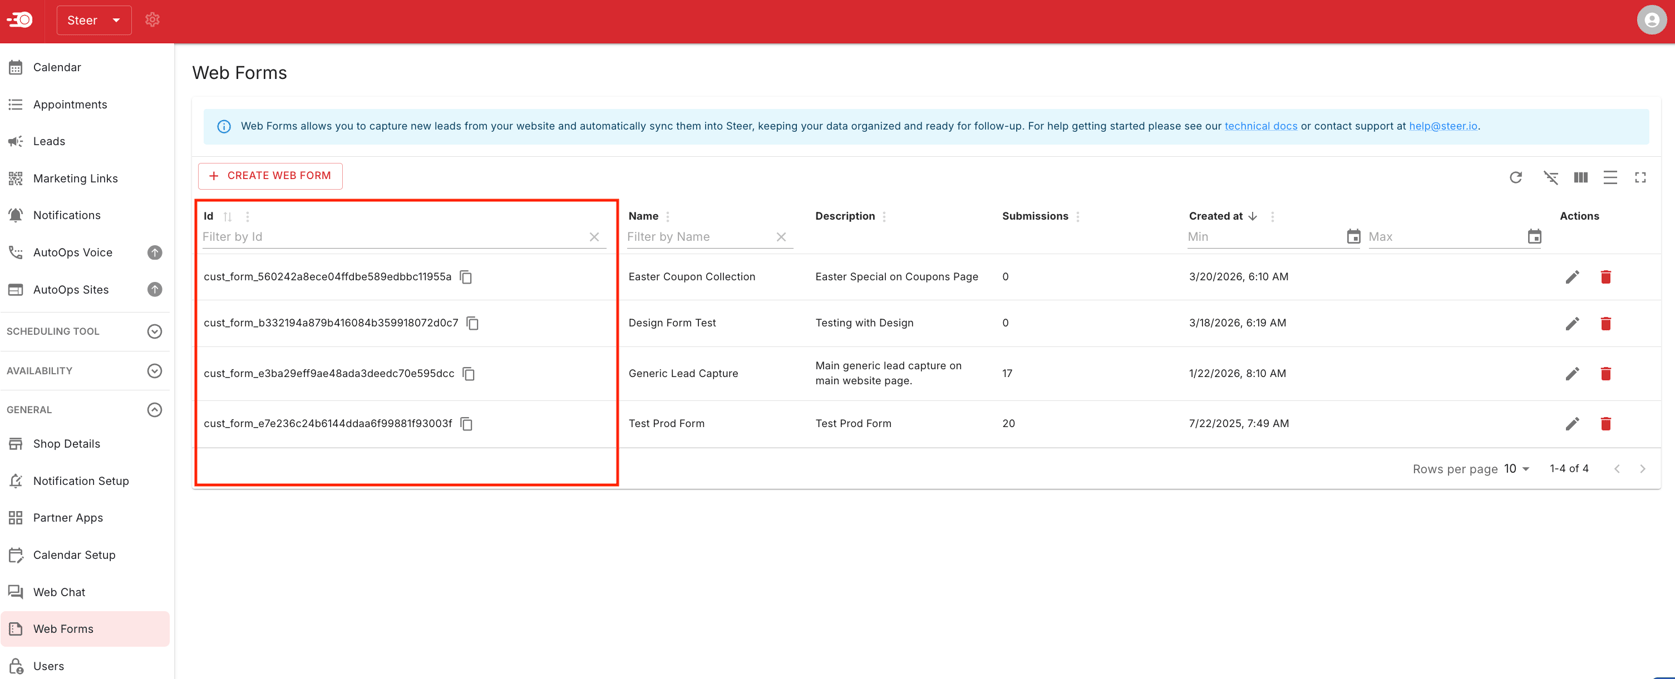The image size is (1675, 679).
Task: Delete Easter Coupon Collection form
Action: coord(1606,277)
